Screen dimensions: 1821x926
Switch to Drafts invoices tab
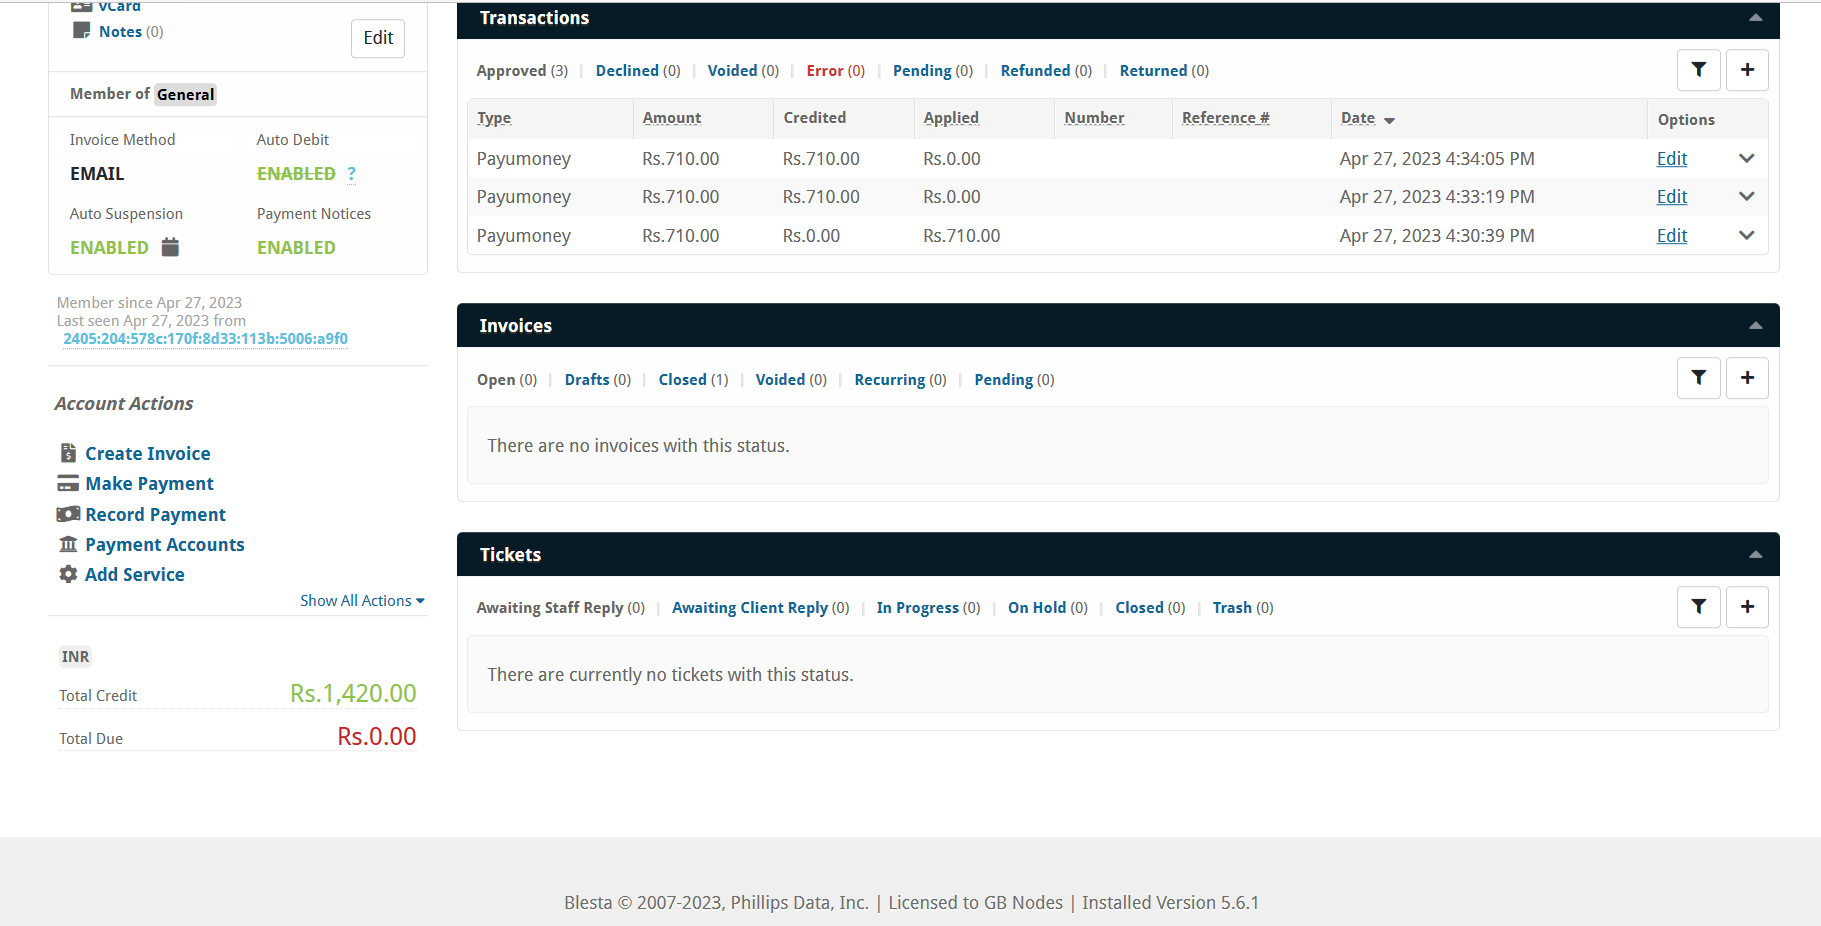pyautogui.click(x=597, y=380)
